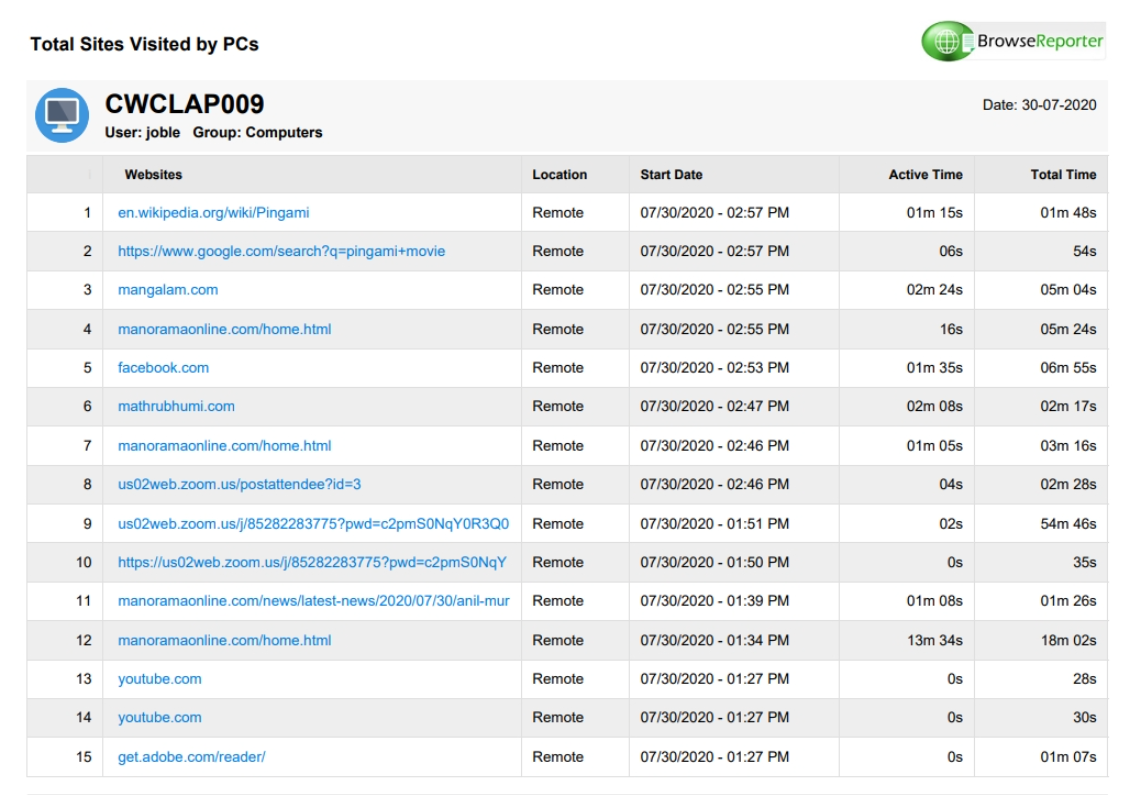Click the Start Date column header
The image size is (1135, 795).
(x=671, y=174)
